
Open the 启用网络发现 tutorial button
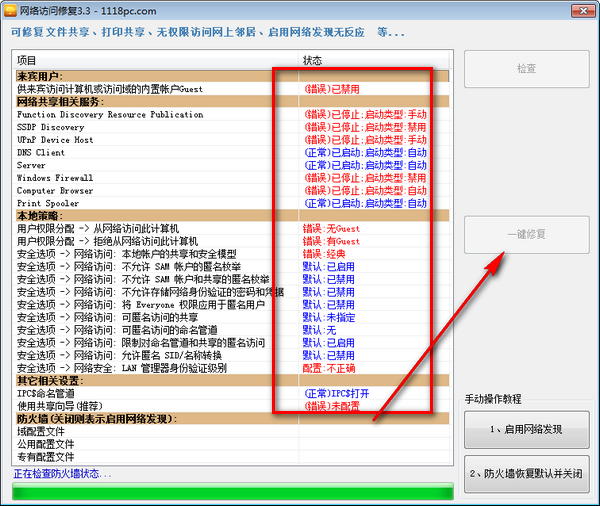(x=527, y=429)
